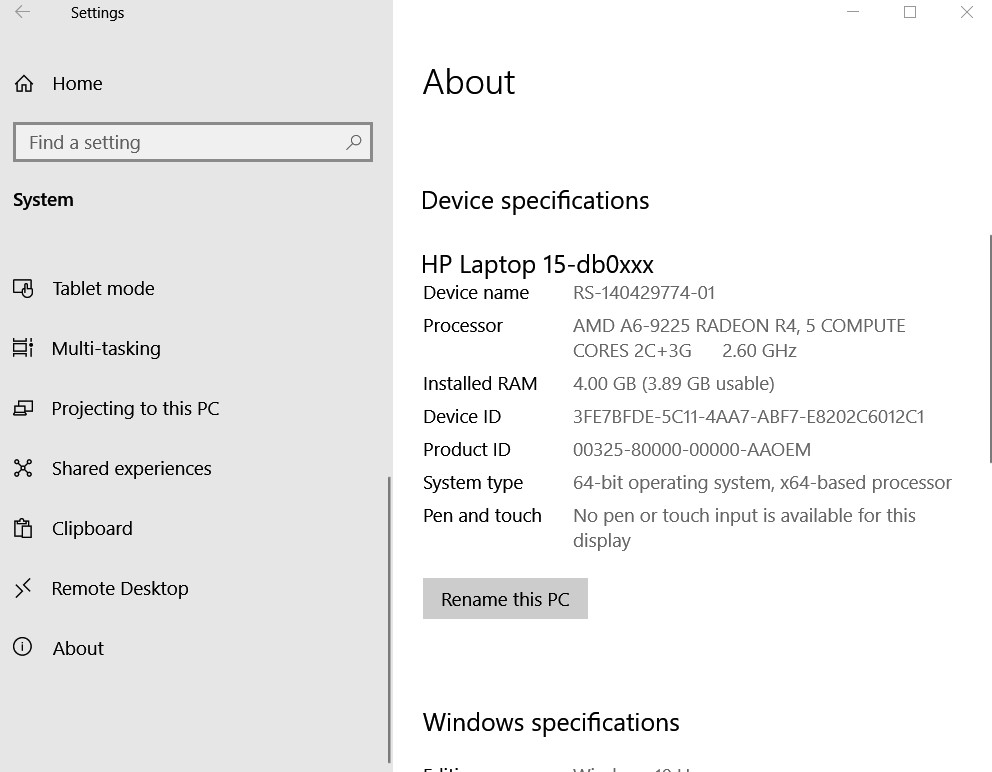Click the Installed RAM label
Image resolution: width=992 pixels, height=772 pixels.
click(x=480, y=383)
